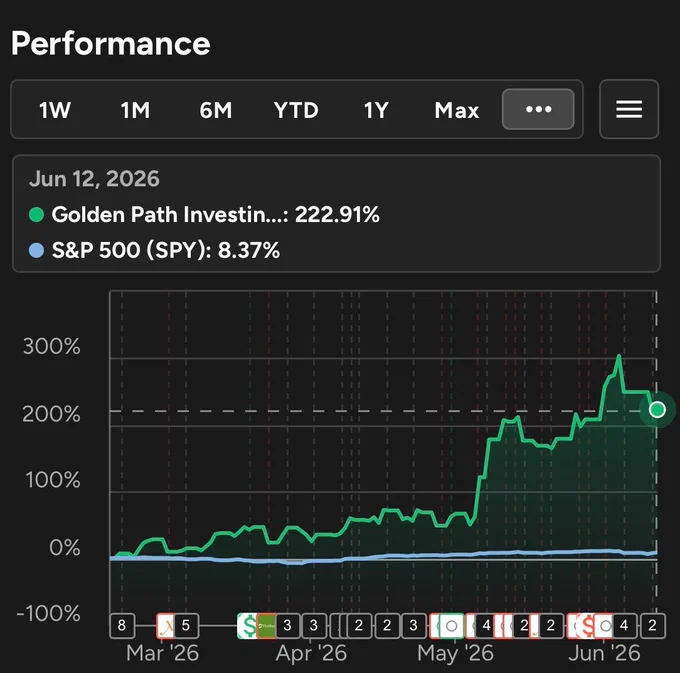Show Max performance history
The image size is (680, 673).
click(457, 110)
